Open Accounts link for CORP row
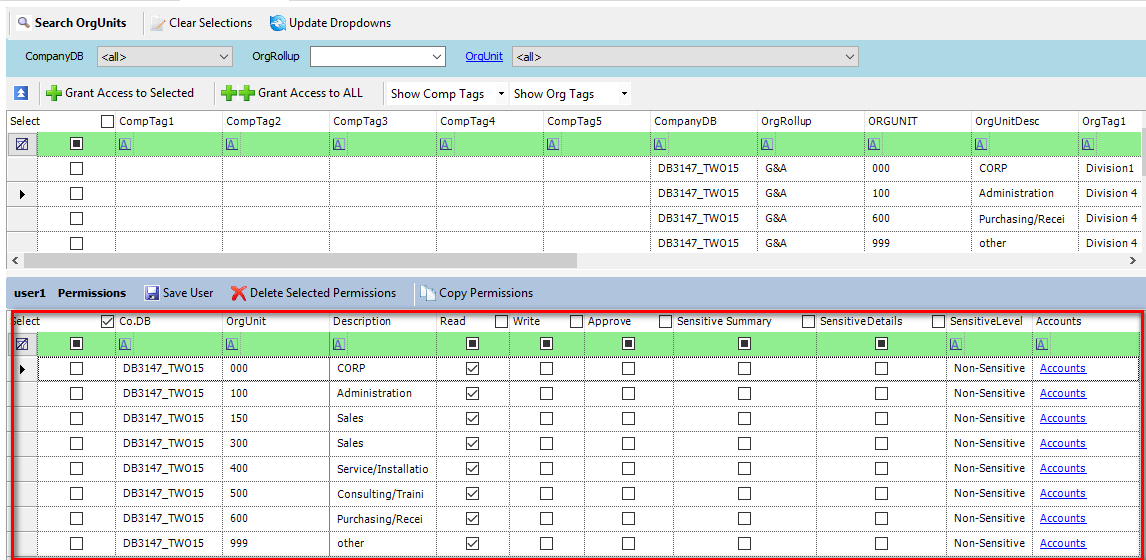This screenshot has width=1146, height=560. [1063, 368]
